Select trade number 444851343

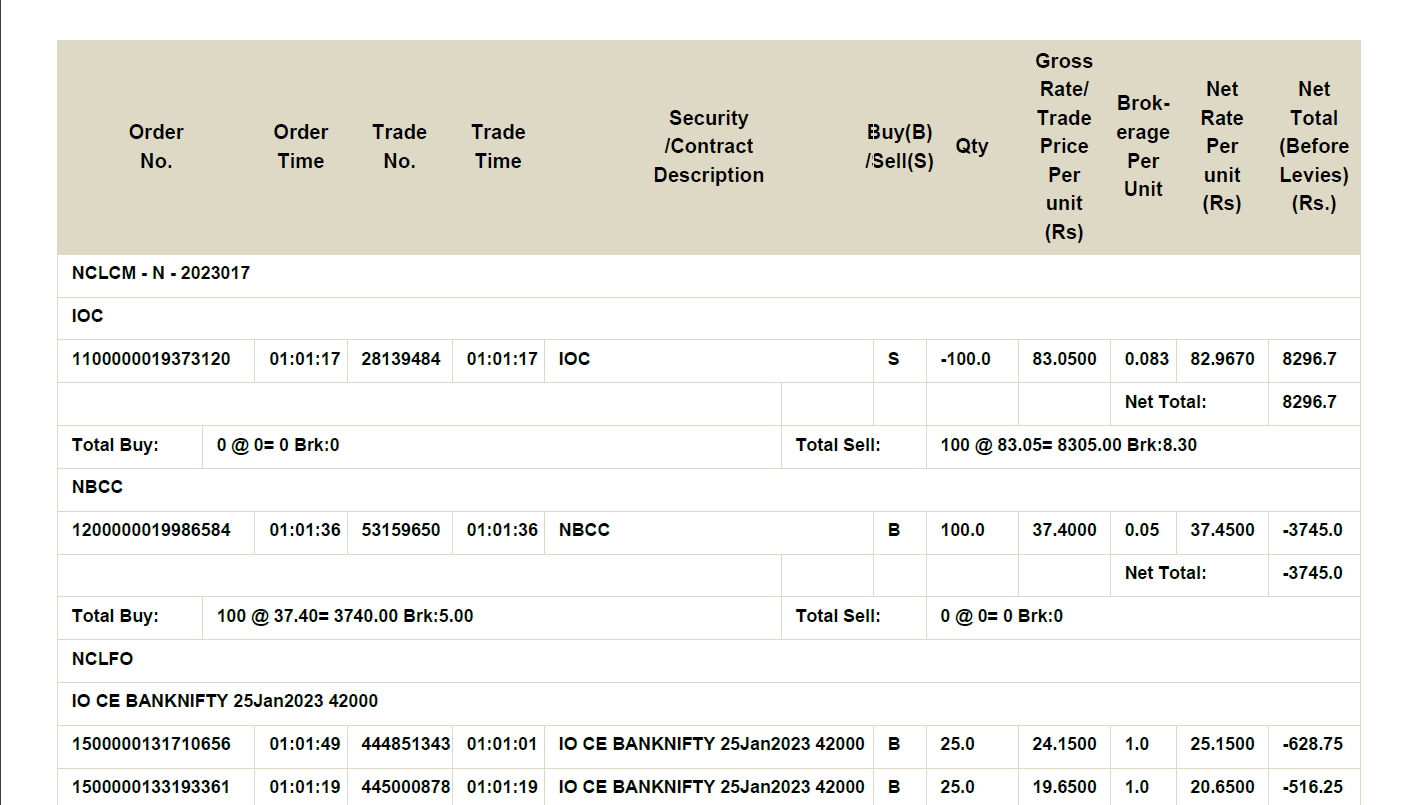pyautogui.click(x=406, y=744)
